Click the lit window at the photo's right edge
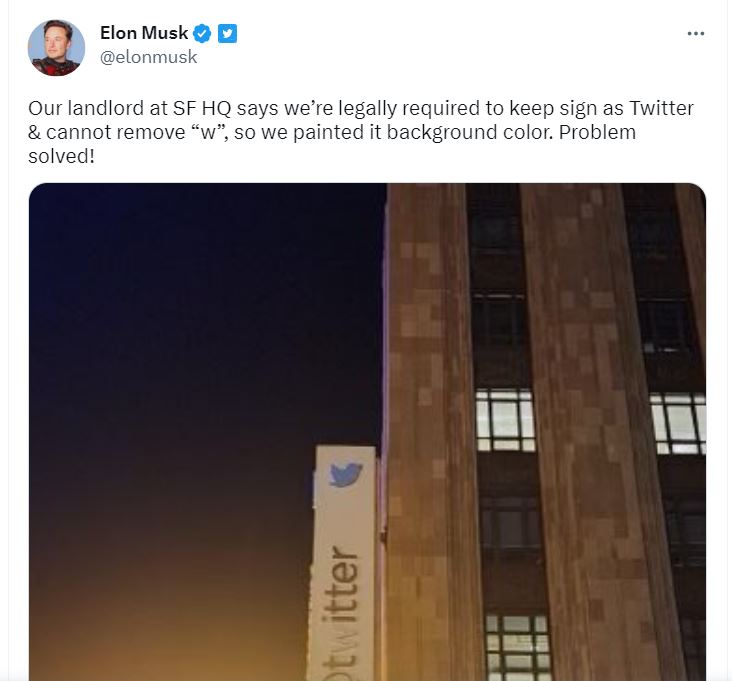This screenshot has width=732, height=681. pyautogui.click(x=678, y=422)
